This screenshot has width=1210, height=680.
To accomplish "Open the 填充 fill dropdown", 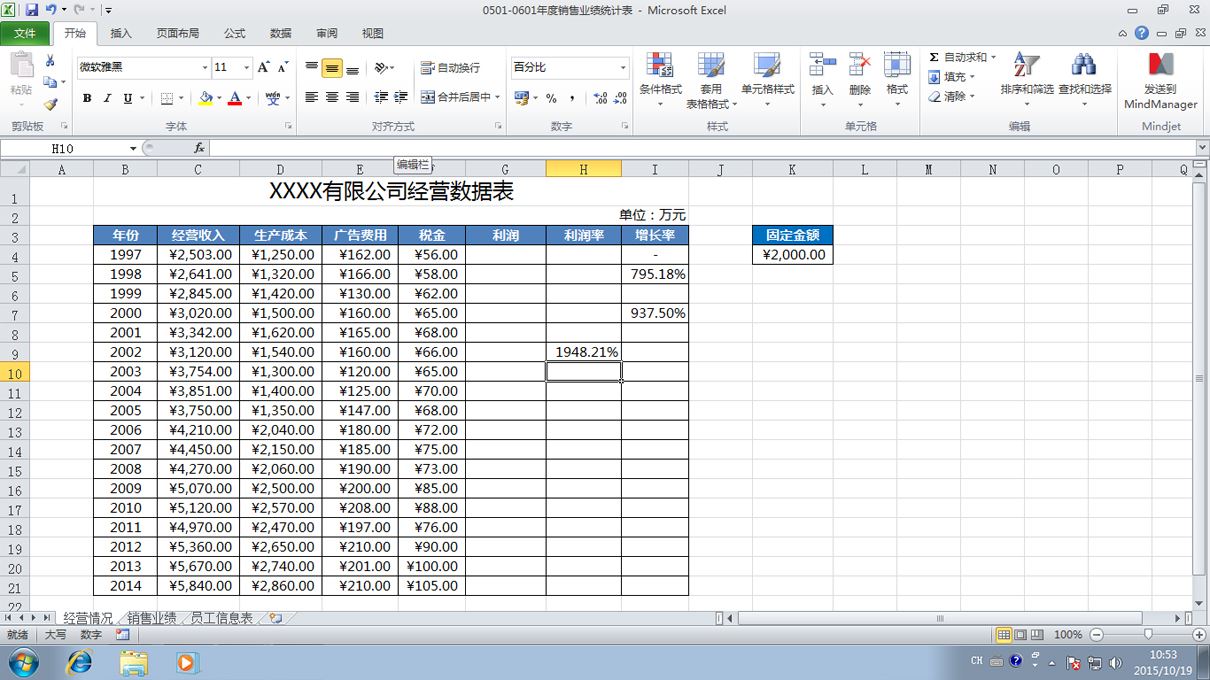I will pos(952,77).
